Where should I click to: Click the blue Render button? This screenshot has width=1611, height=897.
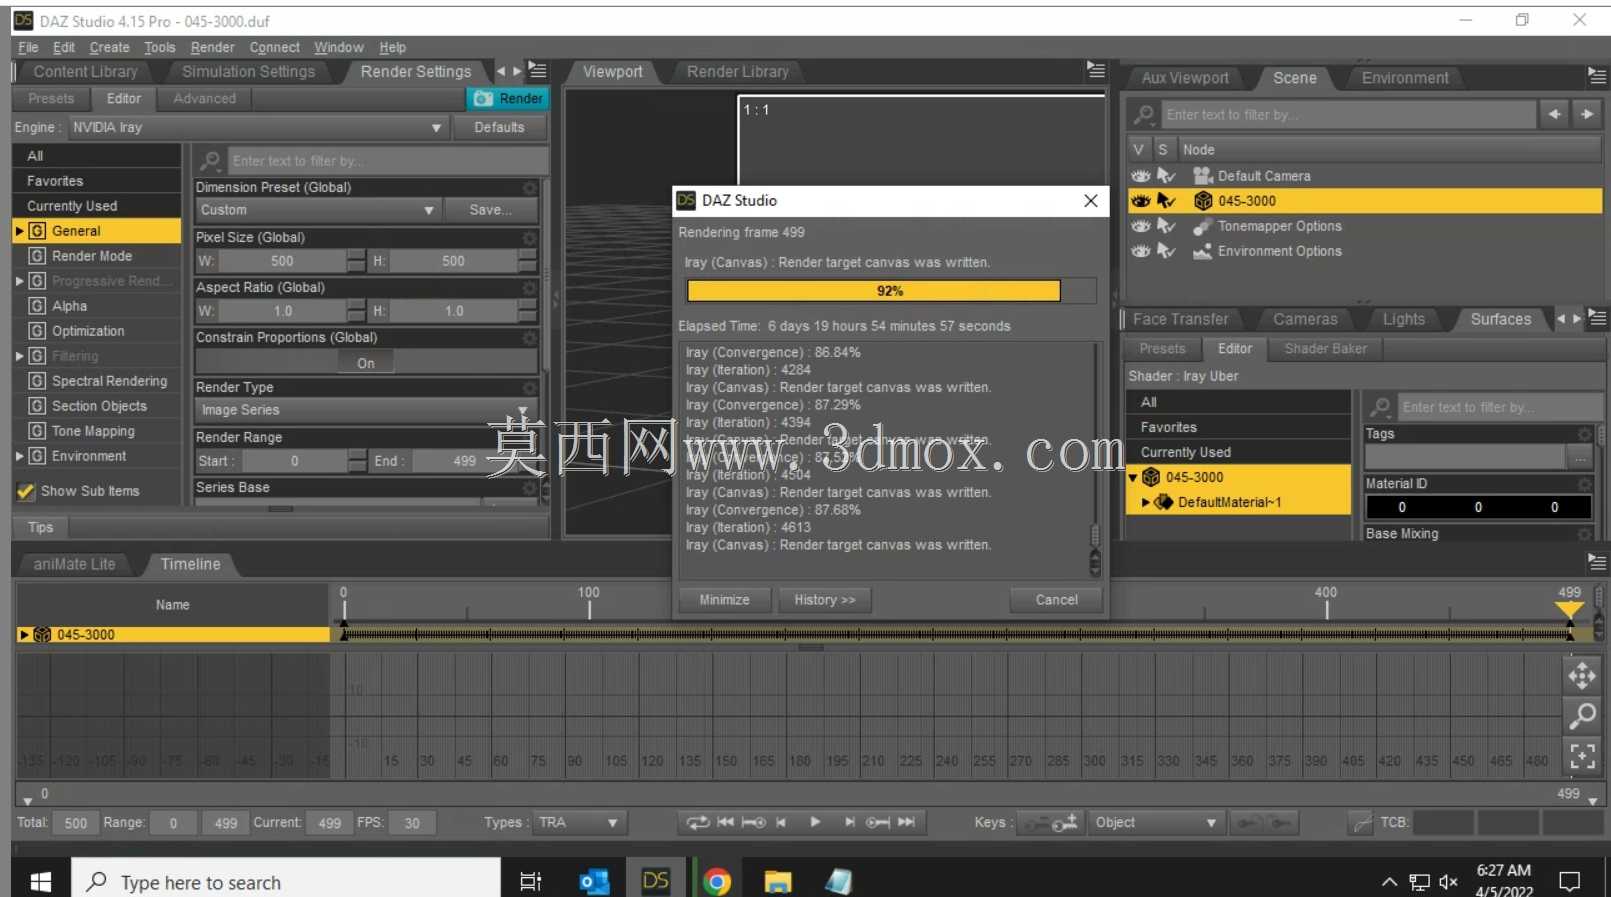click(x=508, y=98)
